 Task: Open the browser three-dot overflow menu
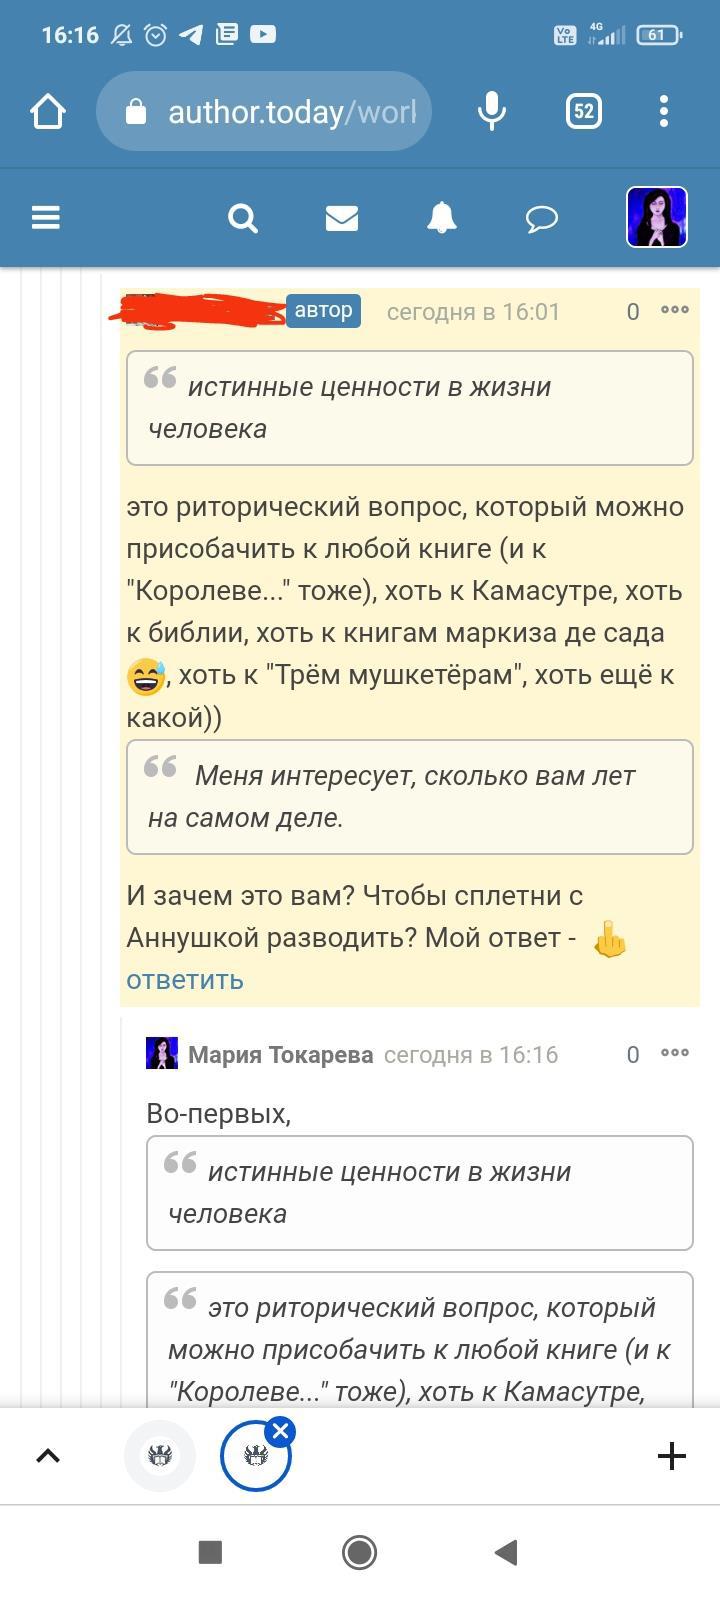tap(664, 111)
